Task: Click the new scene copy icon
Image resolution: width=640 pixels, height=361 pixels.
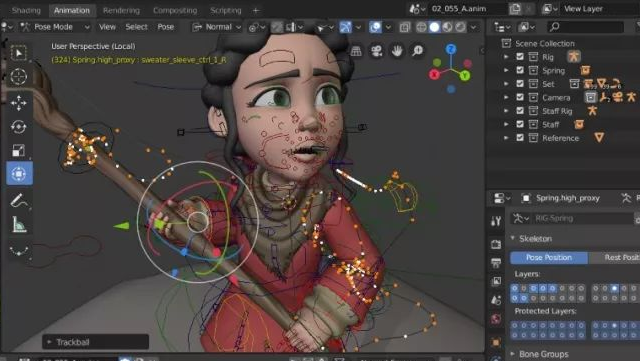Action: point(515,9)
